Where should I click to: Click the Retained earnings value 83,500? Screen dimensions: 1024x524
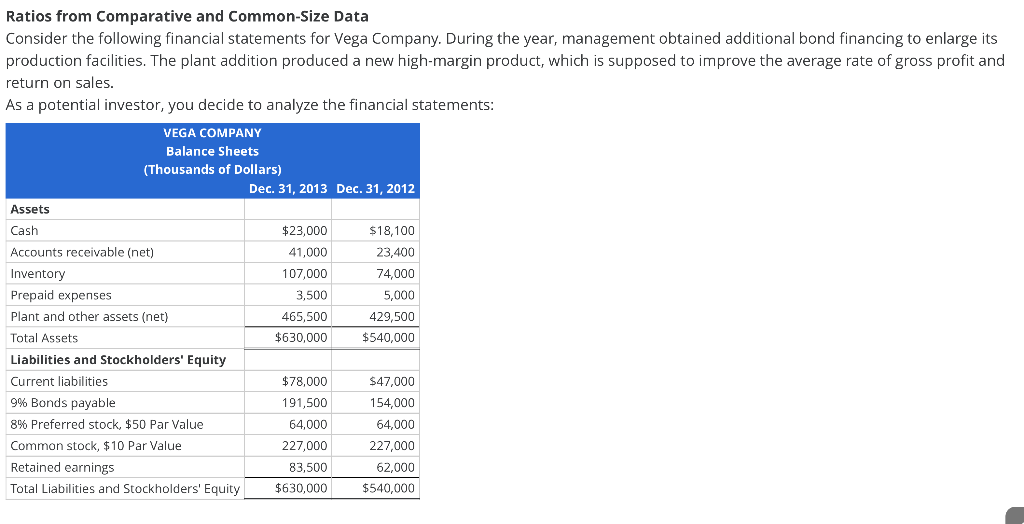[x=308, y=468]
